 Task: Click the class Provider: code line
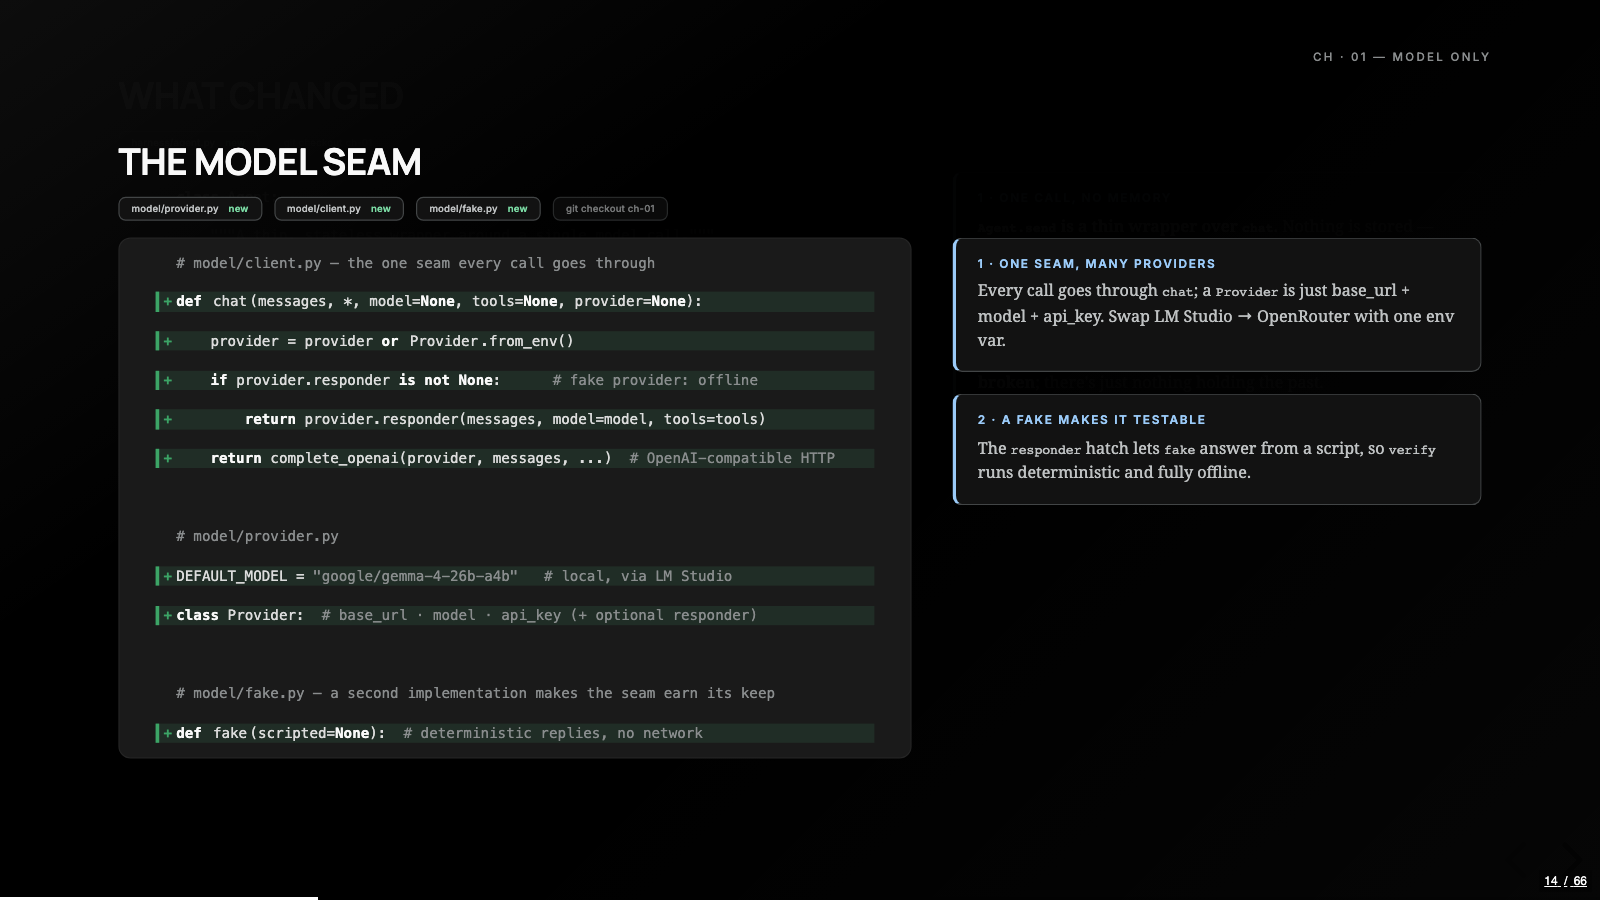pyautogui.click(x=515, y=615)
